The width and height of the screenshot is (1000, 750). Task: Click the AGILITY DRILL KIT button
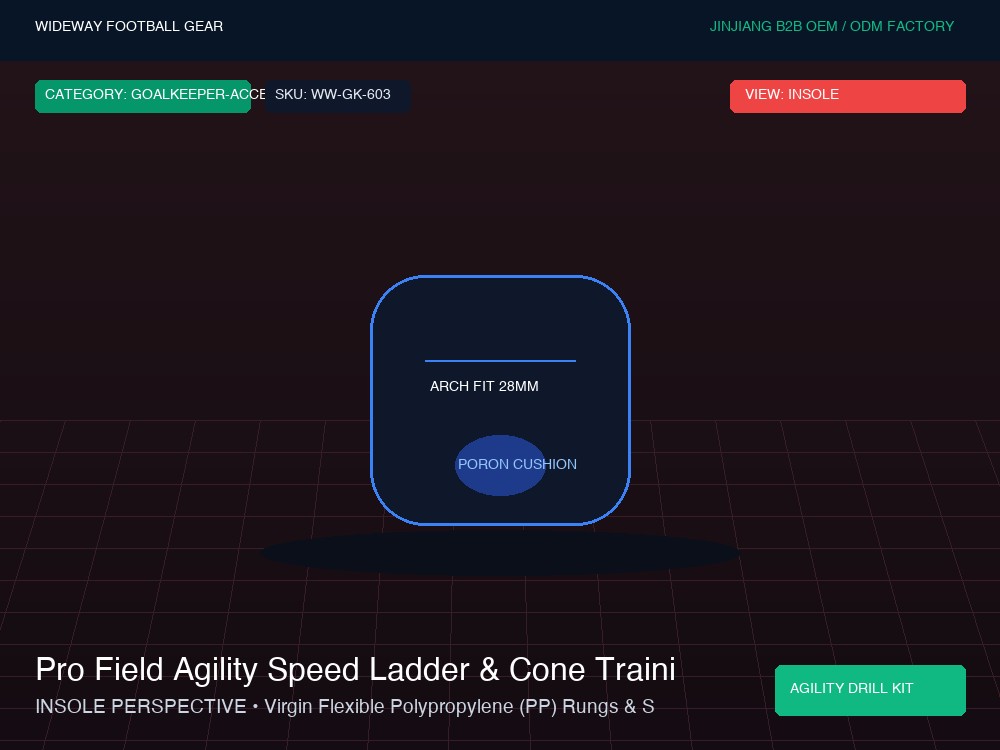click(870, 690)
